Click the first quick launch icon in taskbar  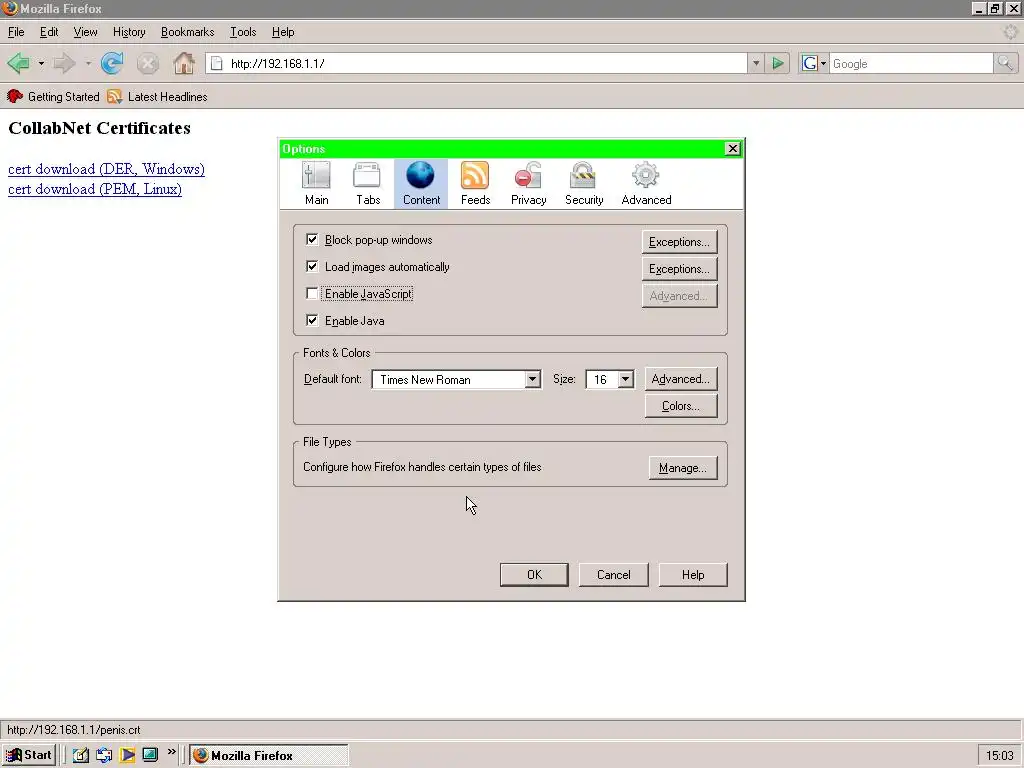80,755
